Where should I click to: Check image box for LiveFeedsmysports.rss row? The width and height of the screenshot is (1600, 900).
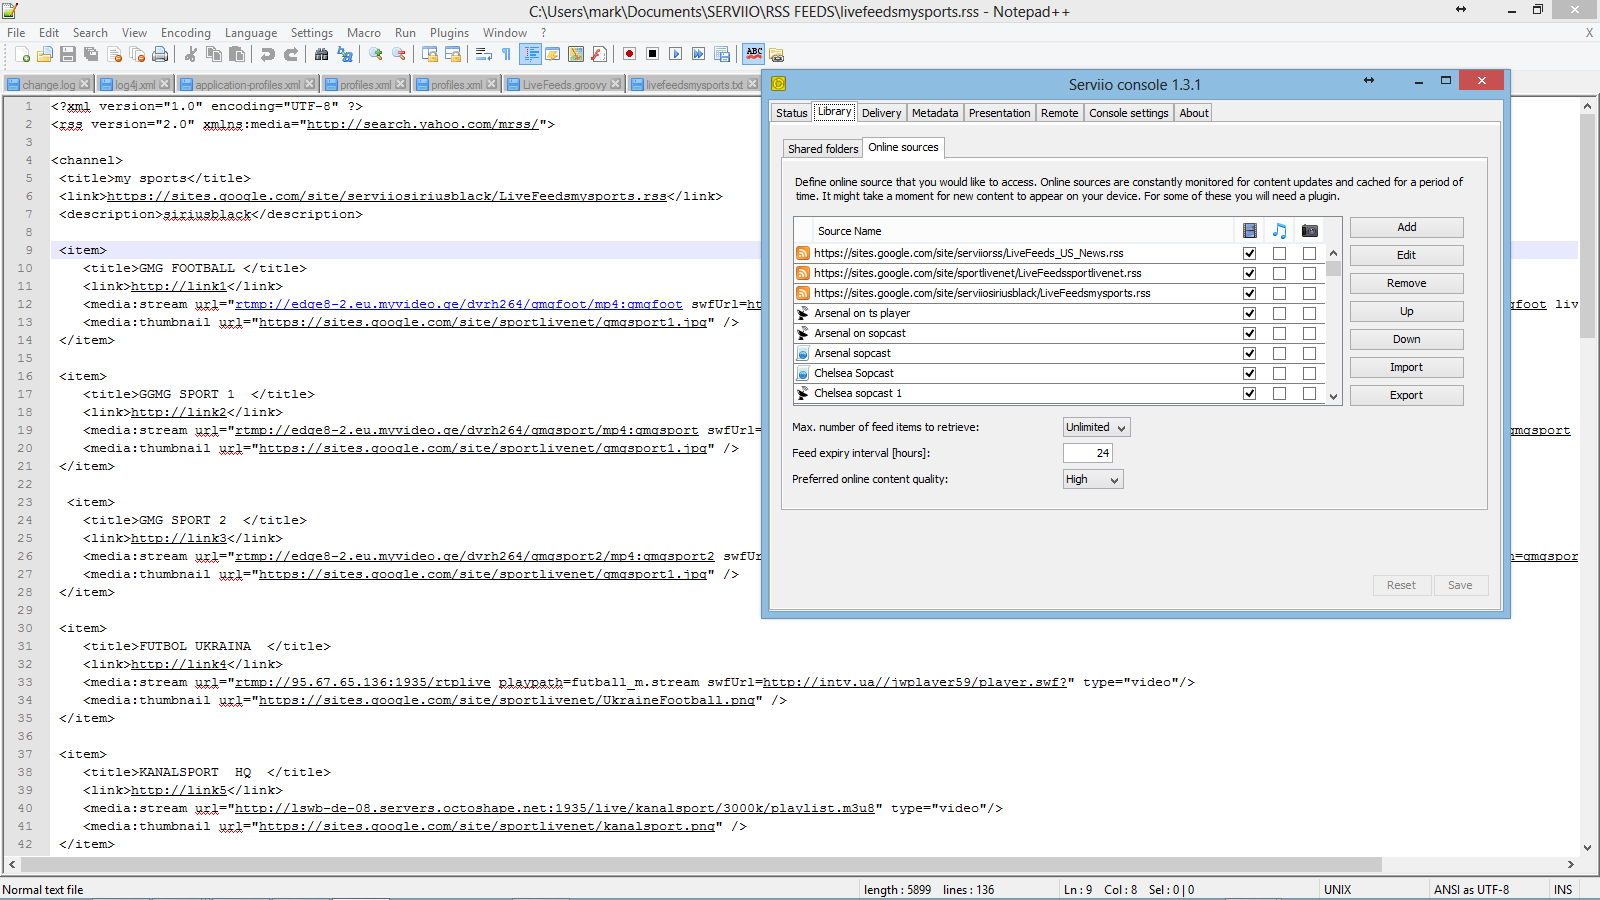pyautogui.click(x=1309, y=293)
